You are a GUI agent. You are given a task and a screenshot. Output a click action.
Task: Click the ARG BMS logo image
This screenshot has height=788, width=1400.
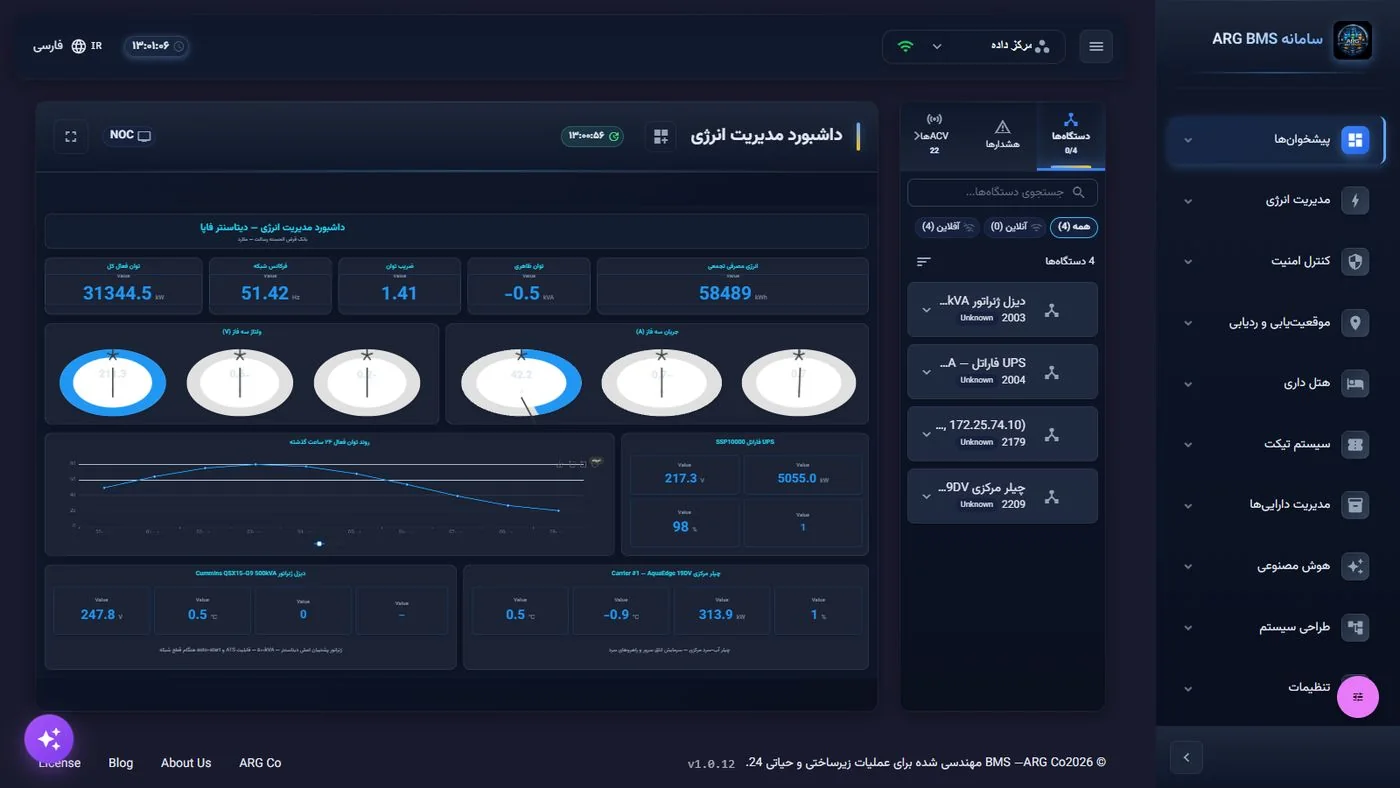[x=1352, y=41]
